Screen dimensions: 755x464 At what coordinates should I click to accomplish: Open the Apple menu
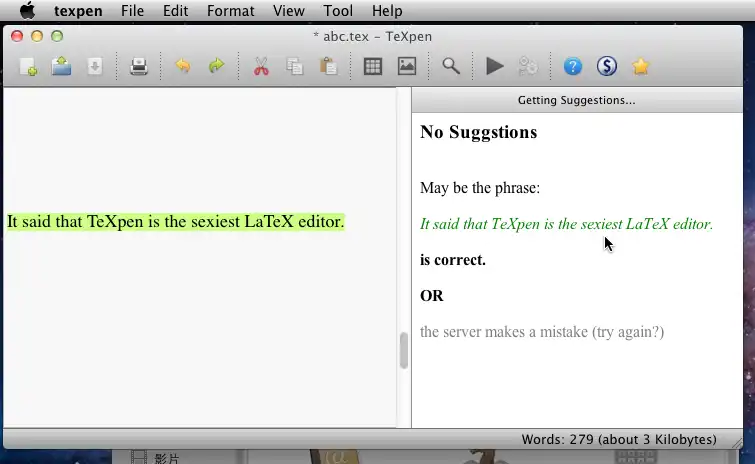coord(27,11)
